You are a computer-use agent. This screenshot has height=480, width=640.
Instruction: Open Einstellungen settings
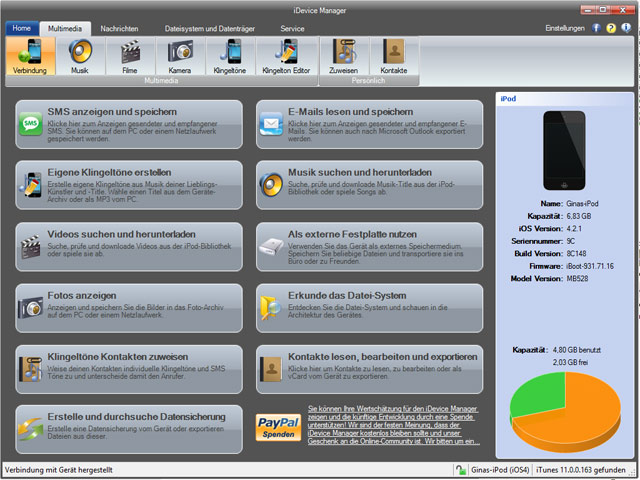pos(565,28)
